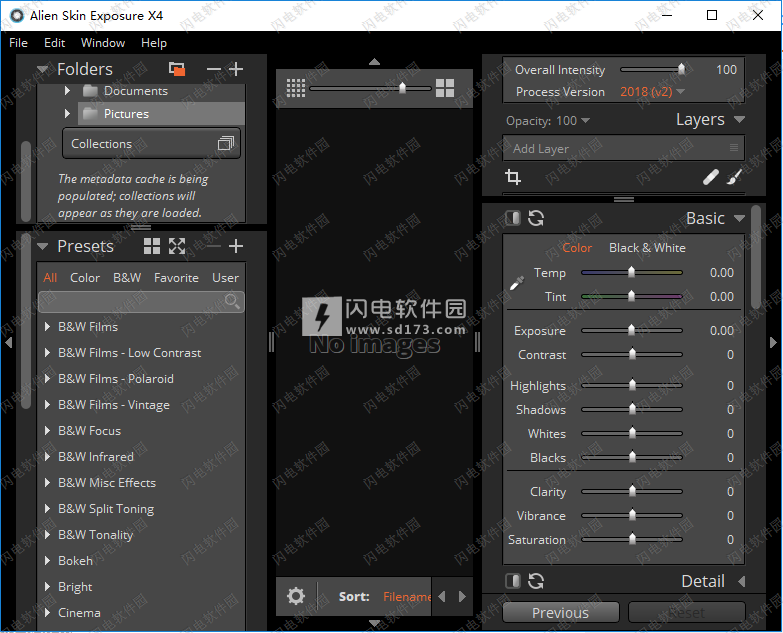The width and height of the screenshot is (783, 633).
Task: Collapse the Folders panel
Action: pos(43,69)
